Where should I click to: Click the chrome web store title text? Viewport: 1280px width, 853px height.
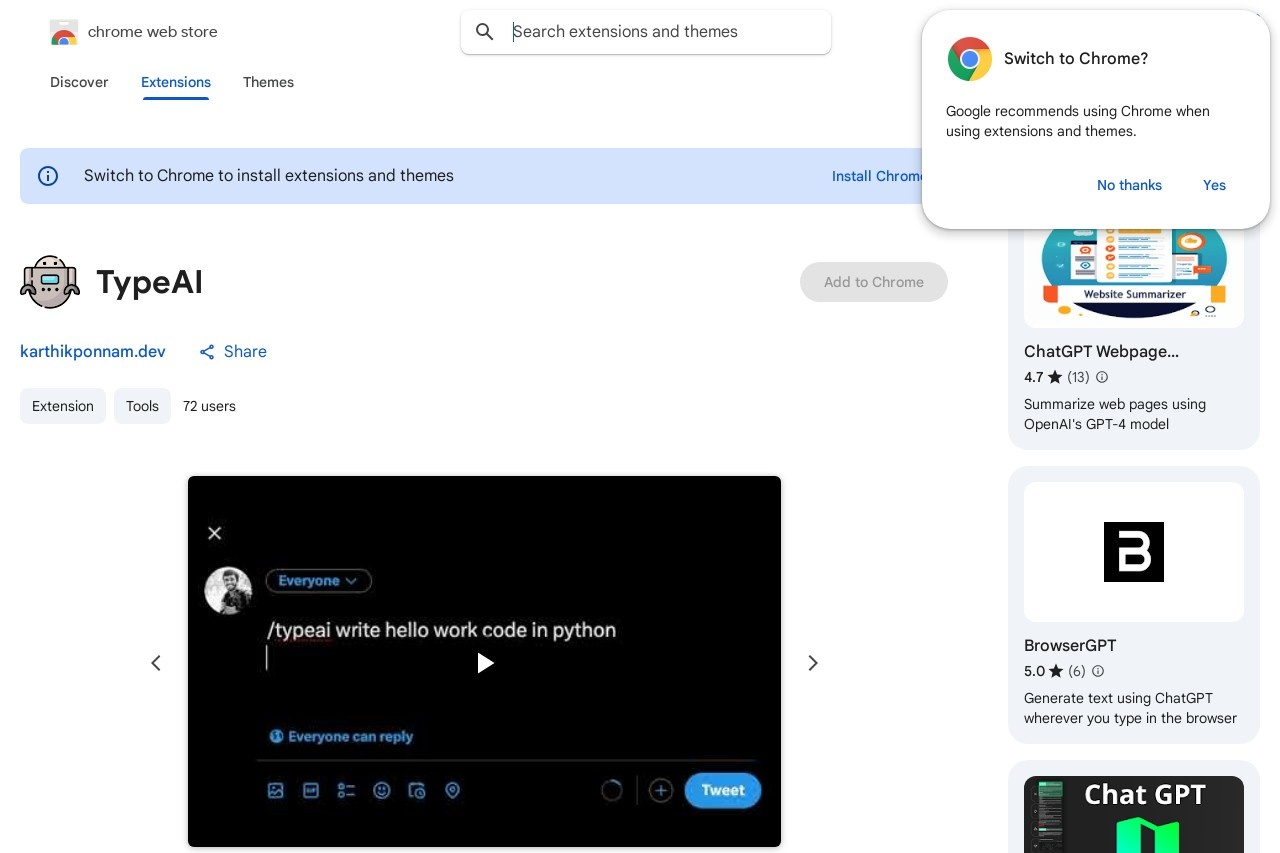153,32
